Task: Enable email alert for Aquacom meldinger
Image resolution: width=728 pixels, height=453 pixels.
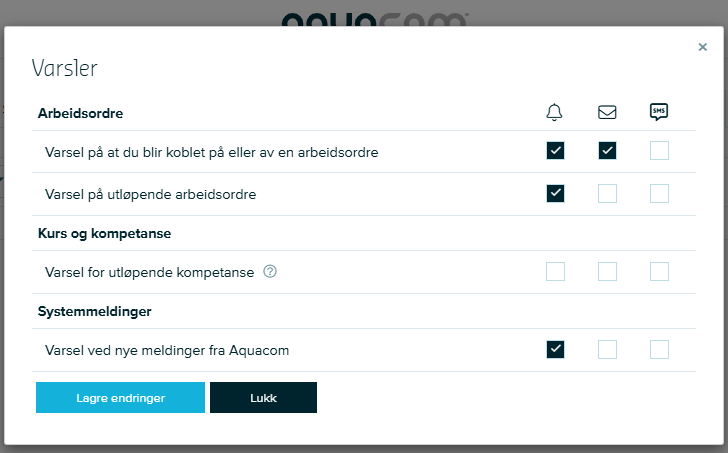Action: pos(607,349)
